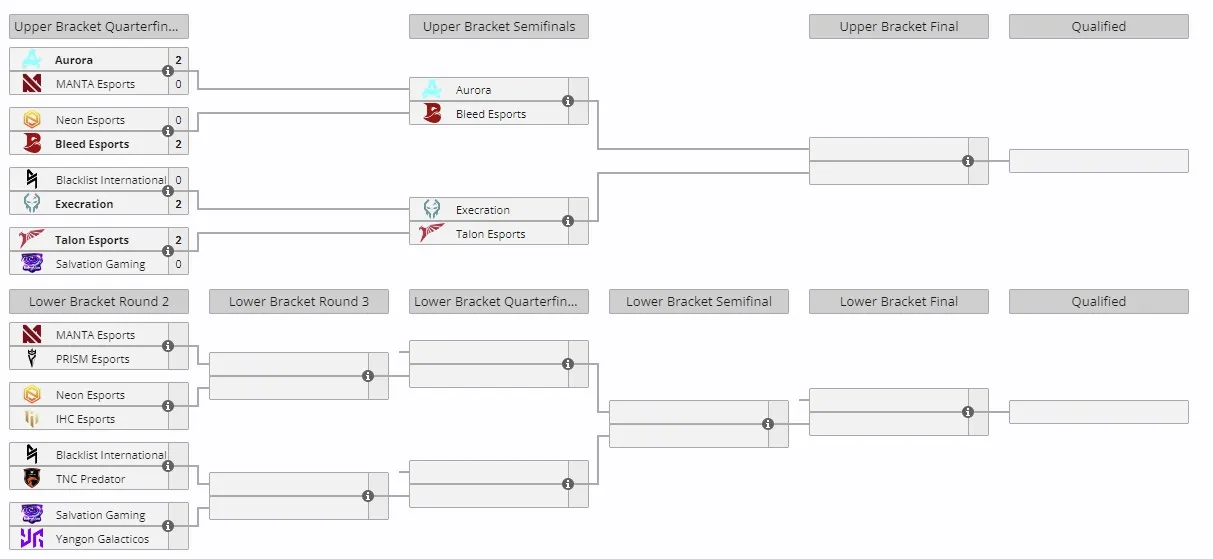Screen dimensions: 1213x559
Task: Open IHC Esports team link
Action: click(85, 419)
